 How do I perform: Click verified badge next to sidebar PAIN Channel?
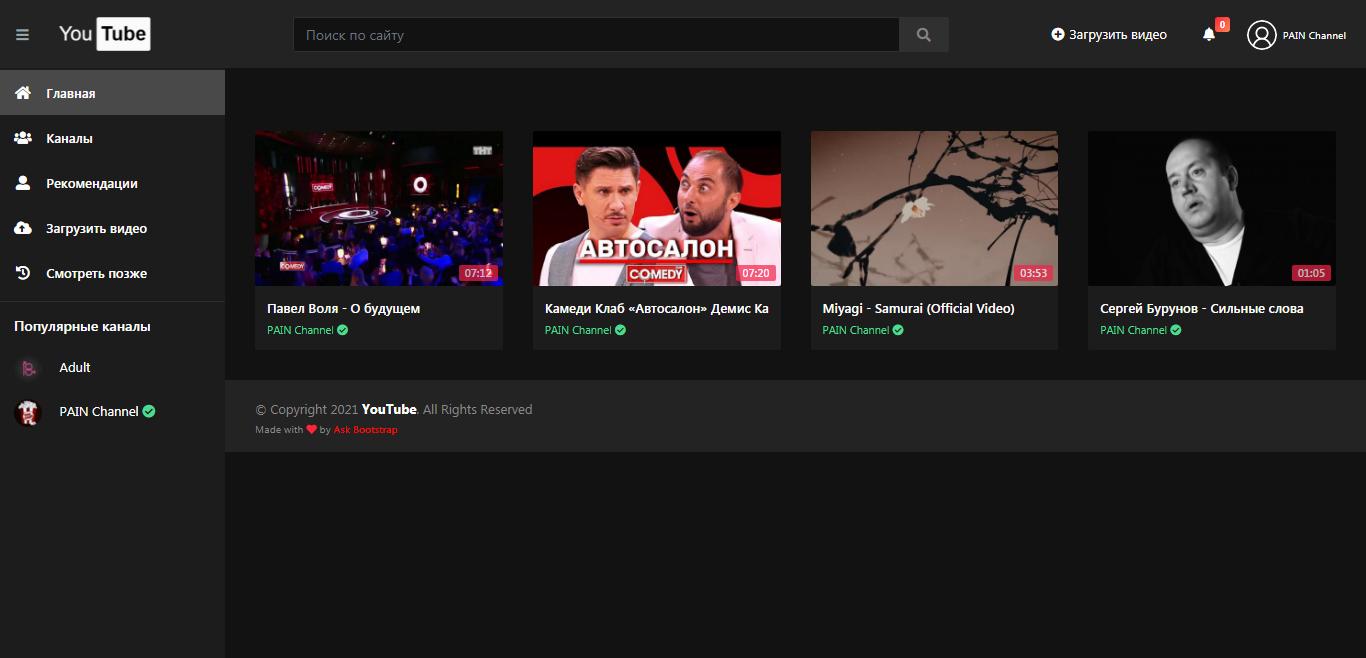coord(149,411)
